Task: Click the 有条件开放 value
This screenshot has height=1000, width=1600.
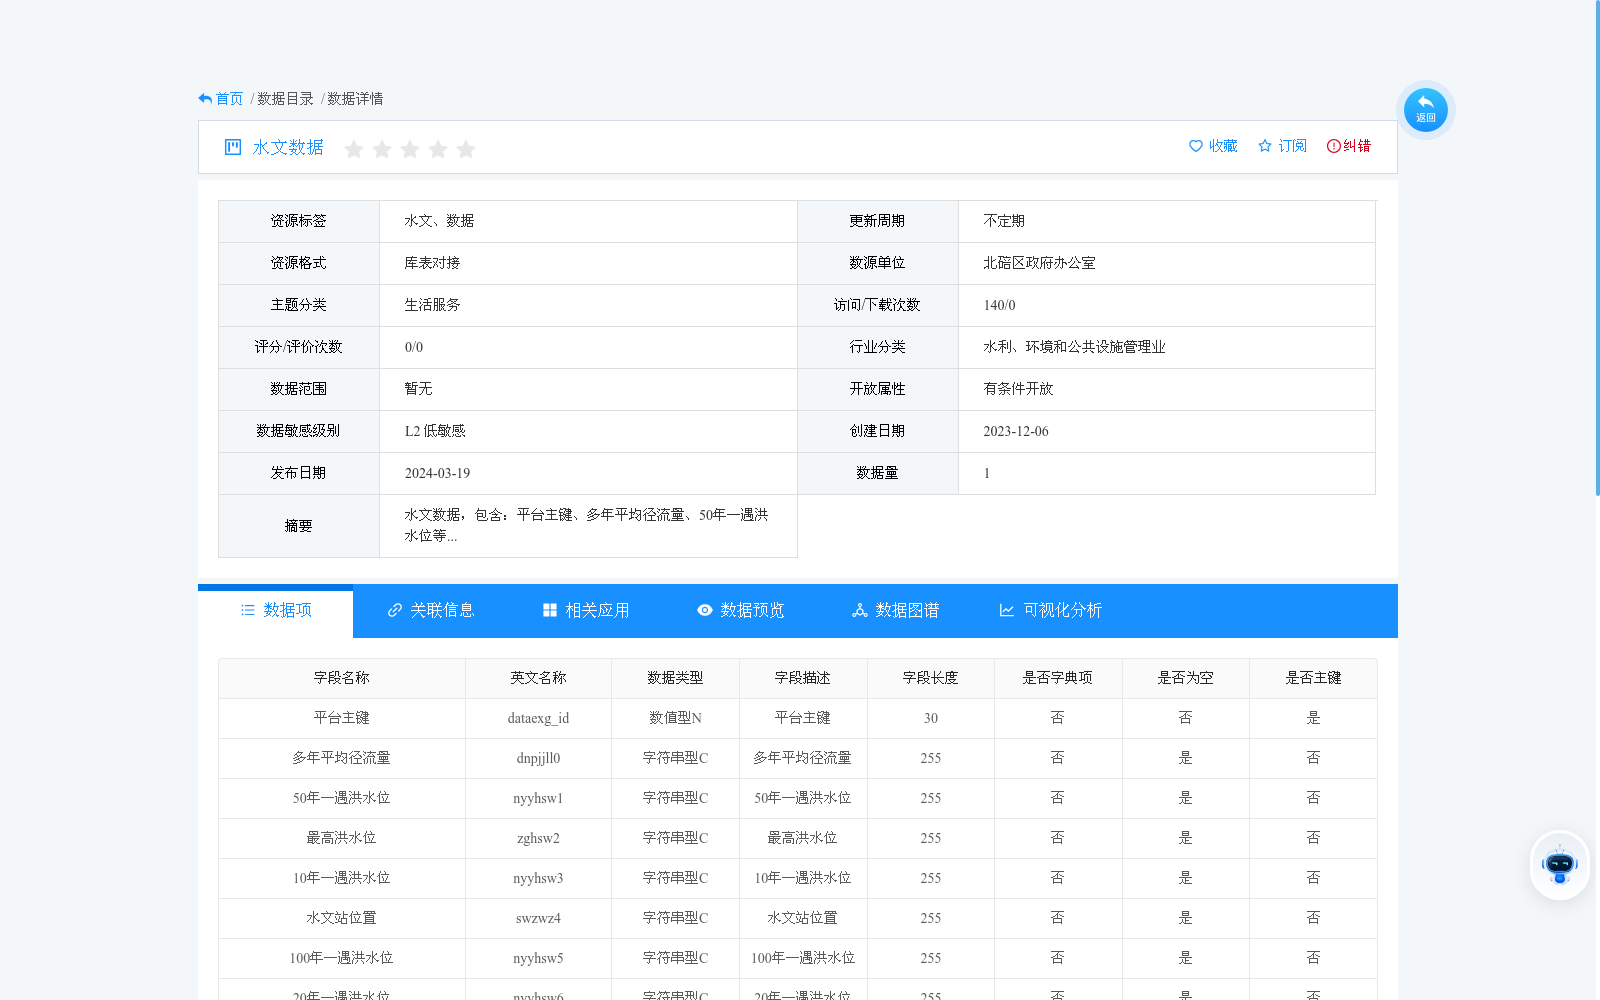Action: tap(1018, 389)
